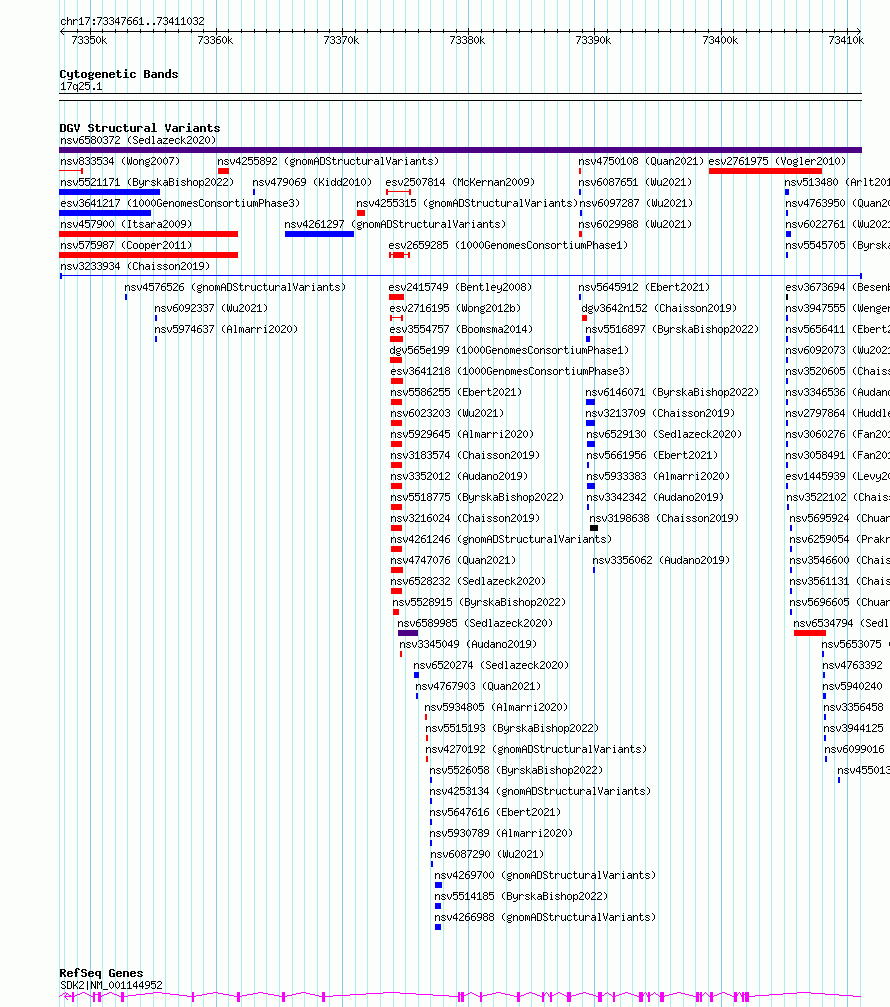The width and height of the screenshot is (890, 1007).
Task: Select nsv5647616 (Ebert2021) label
Action: (x=496, y=812)
